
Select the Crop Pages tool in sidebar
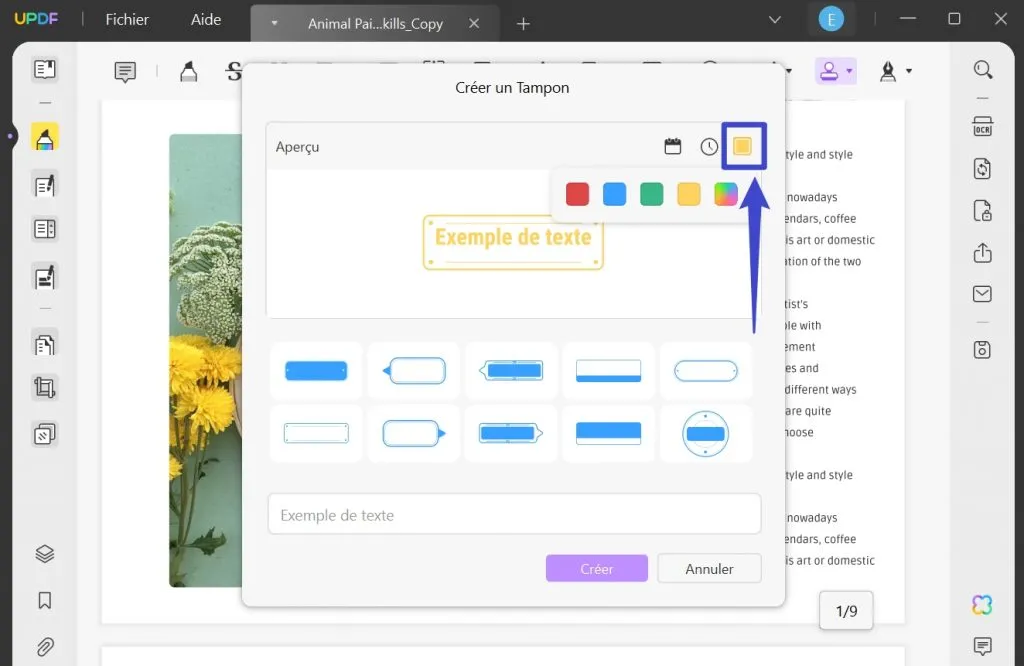(x=44, y=388)
